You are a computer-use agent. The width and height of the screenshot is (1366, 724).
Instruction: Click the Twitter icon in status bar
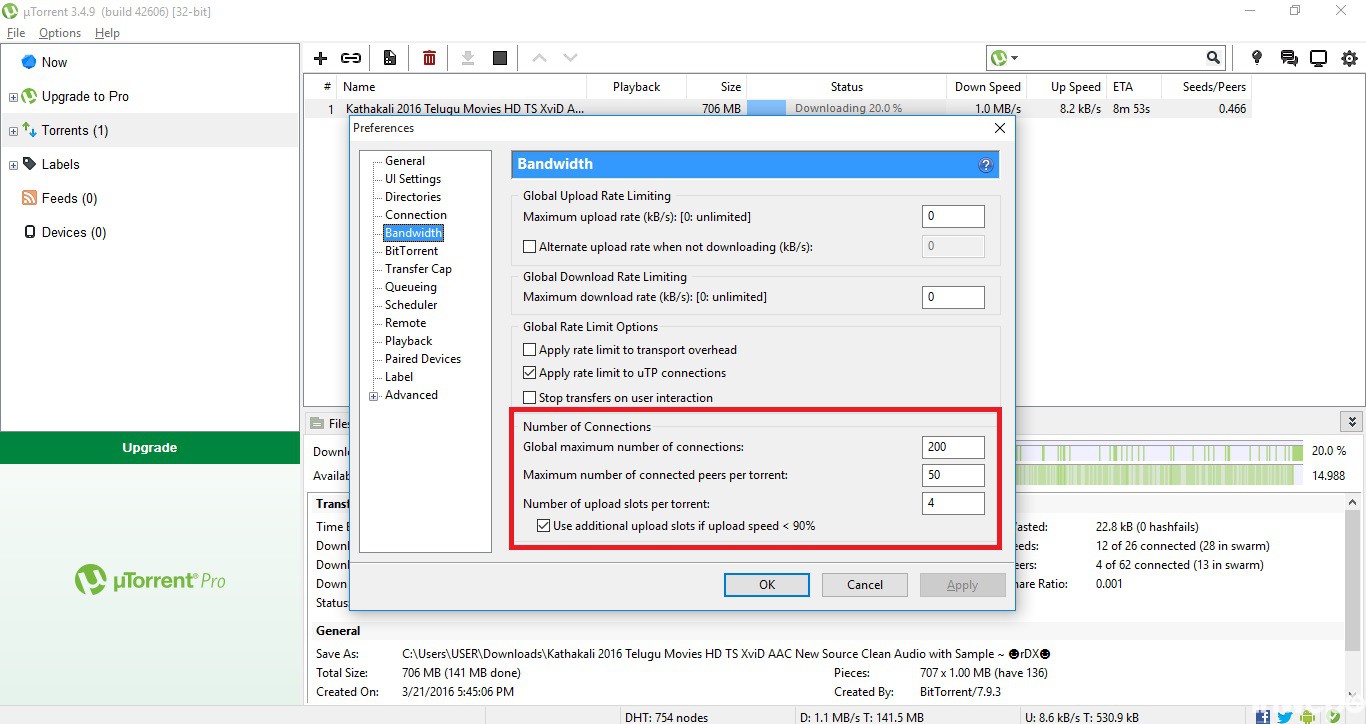1285,716
